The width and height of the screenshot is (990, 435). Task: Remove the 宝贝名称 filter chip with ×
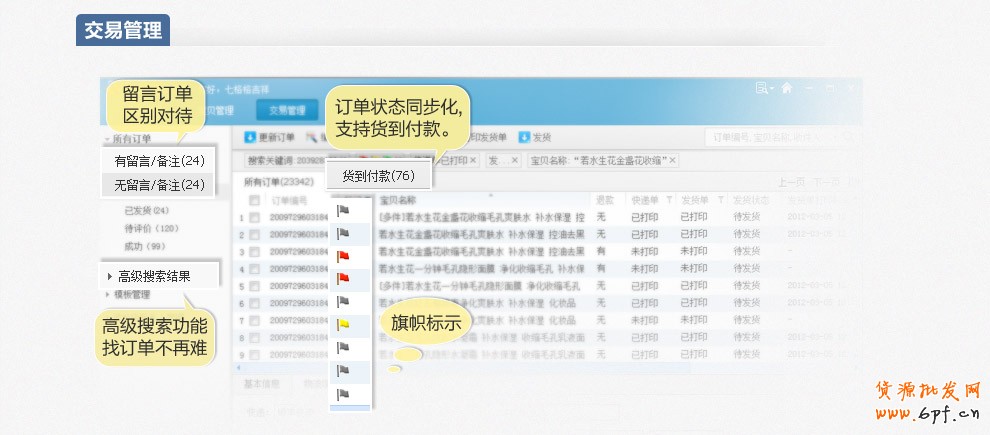click(x=672, y=160)
